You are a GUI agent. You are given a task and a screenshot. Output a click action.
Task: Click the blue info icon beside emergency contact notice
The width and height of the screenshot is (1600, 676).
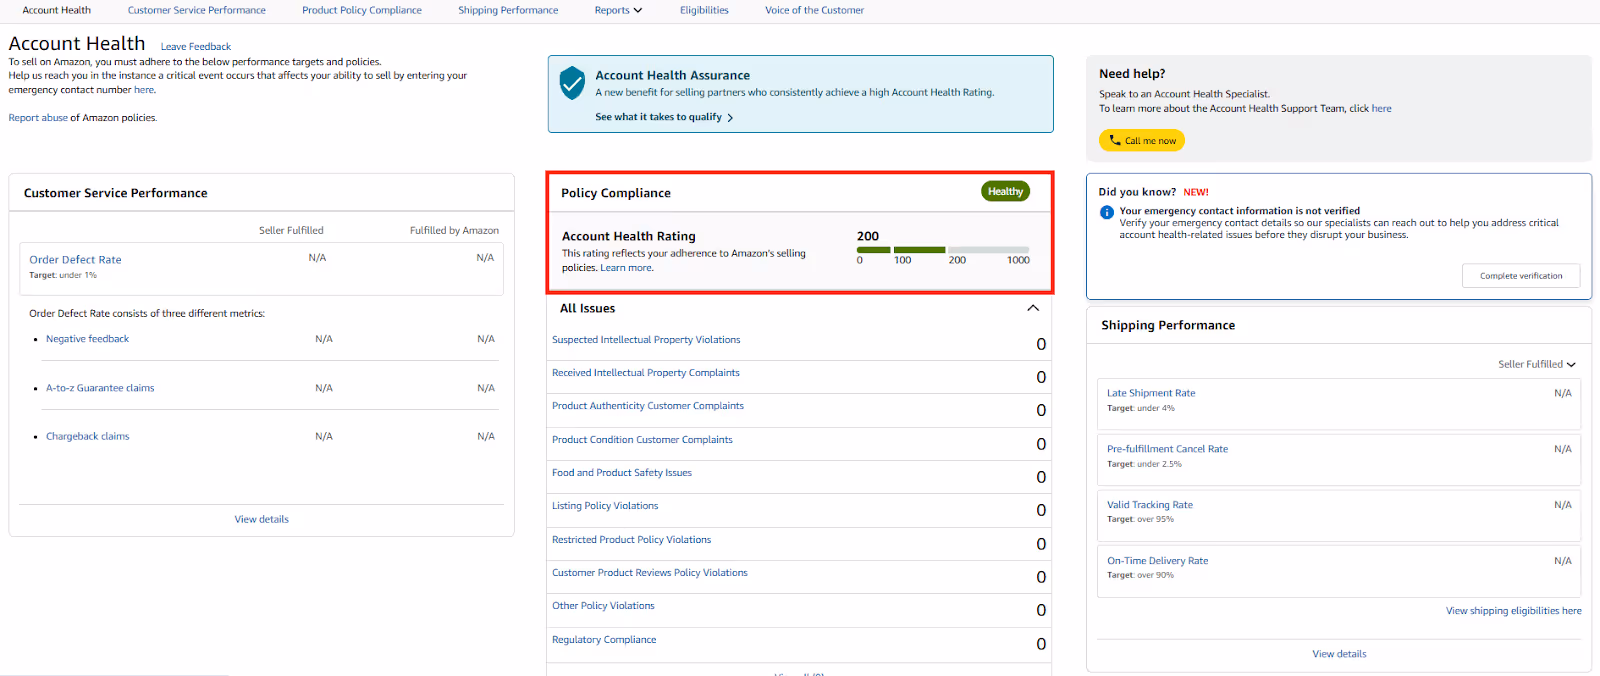click(1107, 212)
